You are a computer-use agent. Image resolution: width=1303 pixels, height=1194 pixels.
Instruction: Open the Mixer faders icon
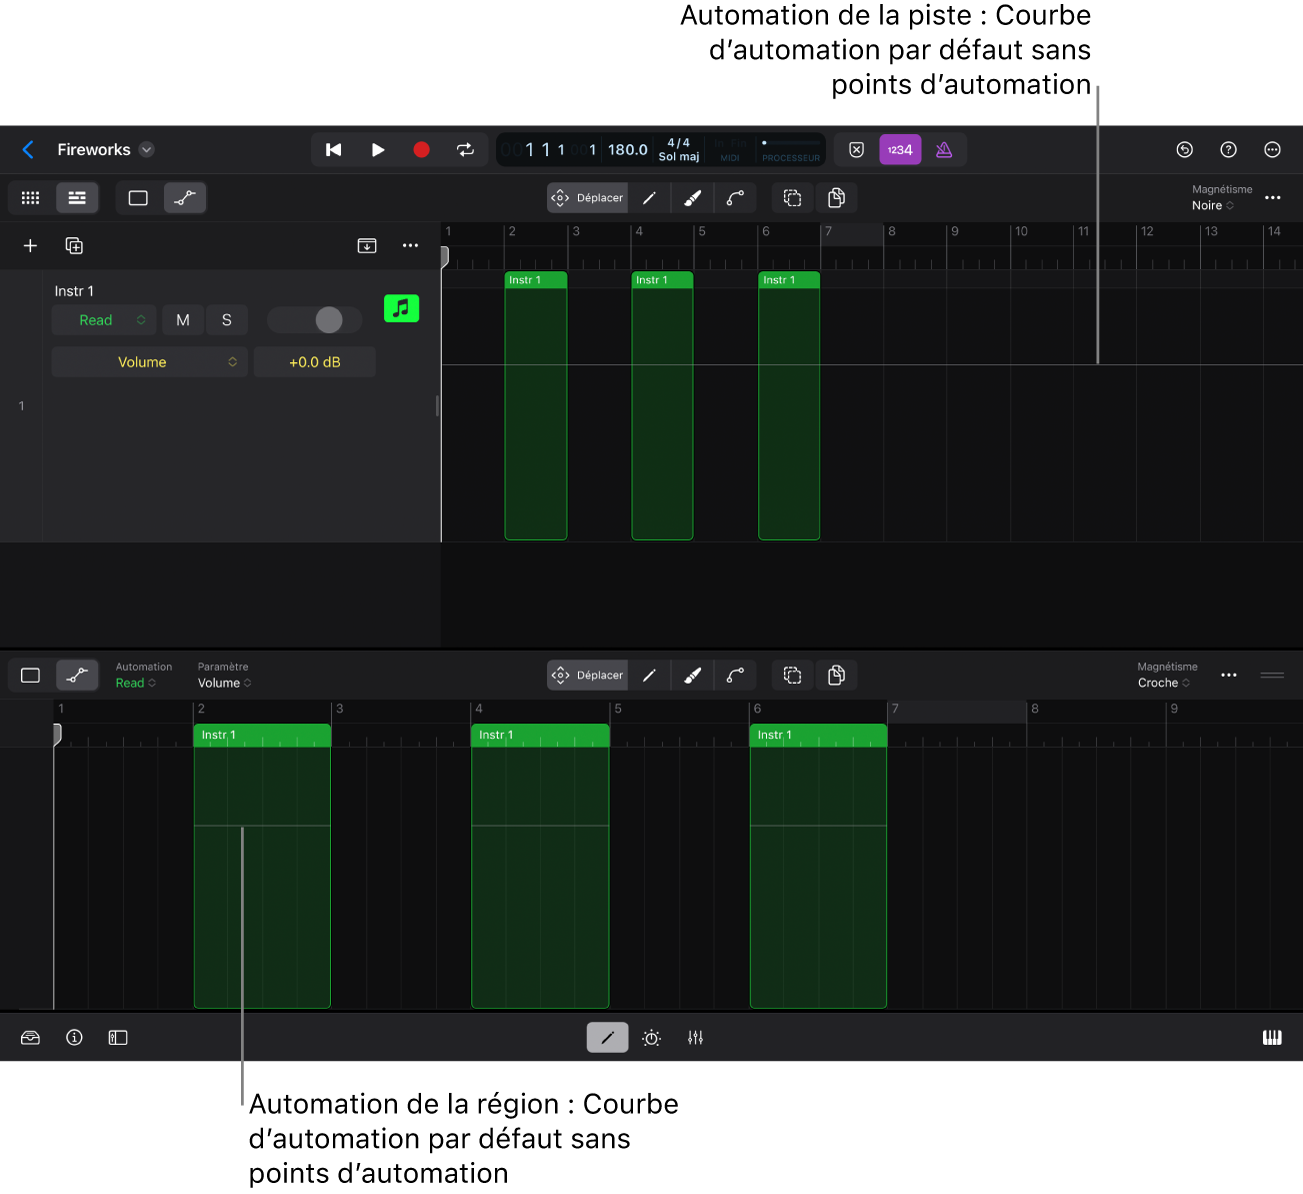(695, 1038)
